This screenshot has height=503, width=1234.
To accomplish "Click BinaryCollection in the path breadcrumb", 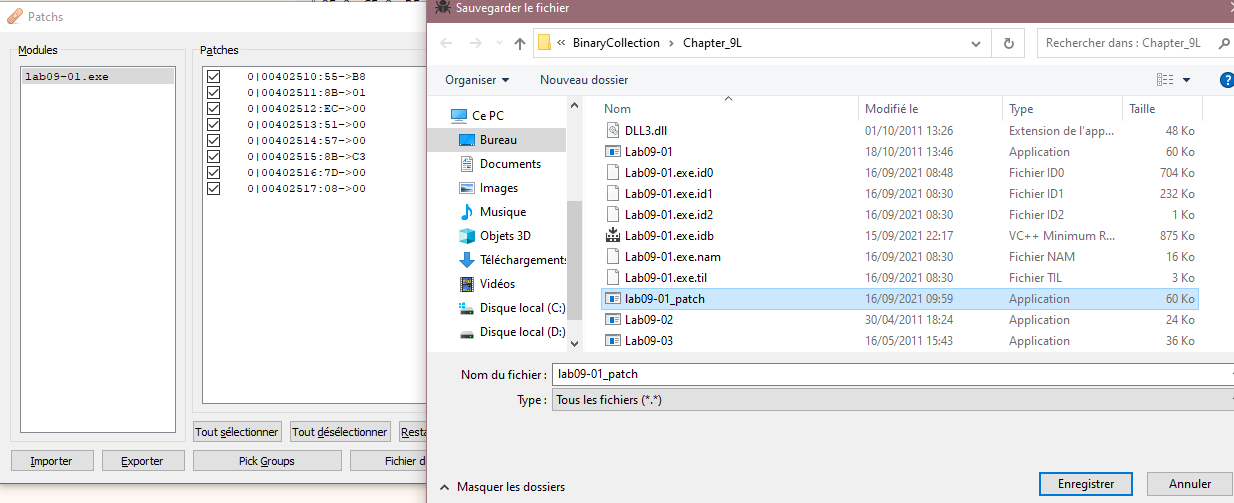I will (616, 43).
